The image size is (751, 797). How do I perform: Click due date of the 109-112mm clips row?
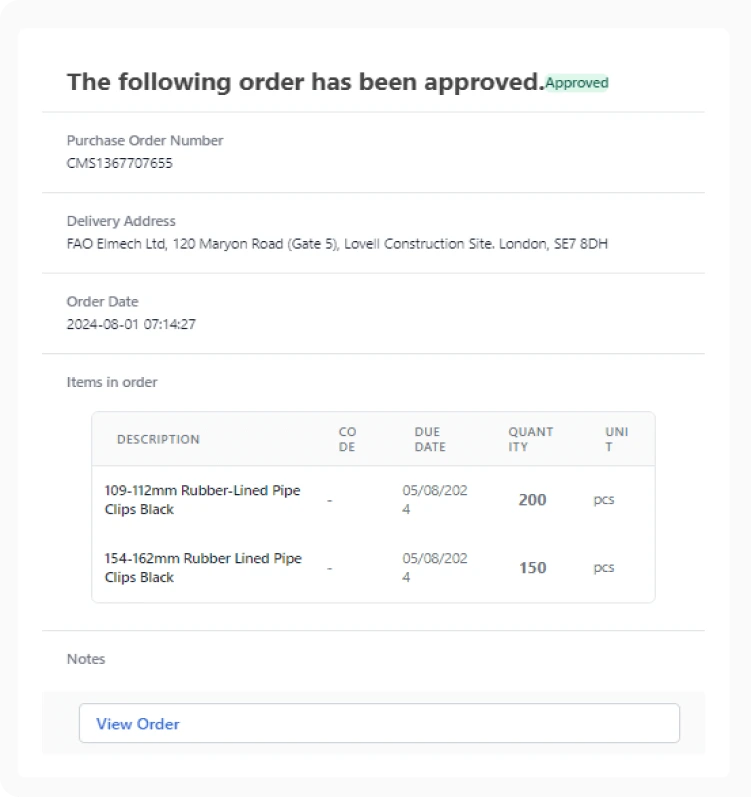(434, 500)
